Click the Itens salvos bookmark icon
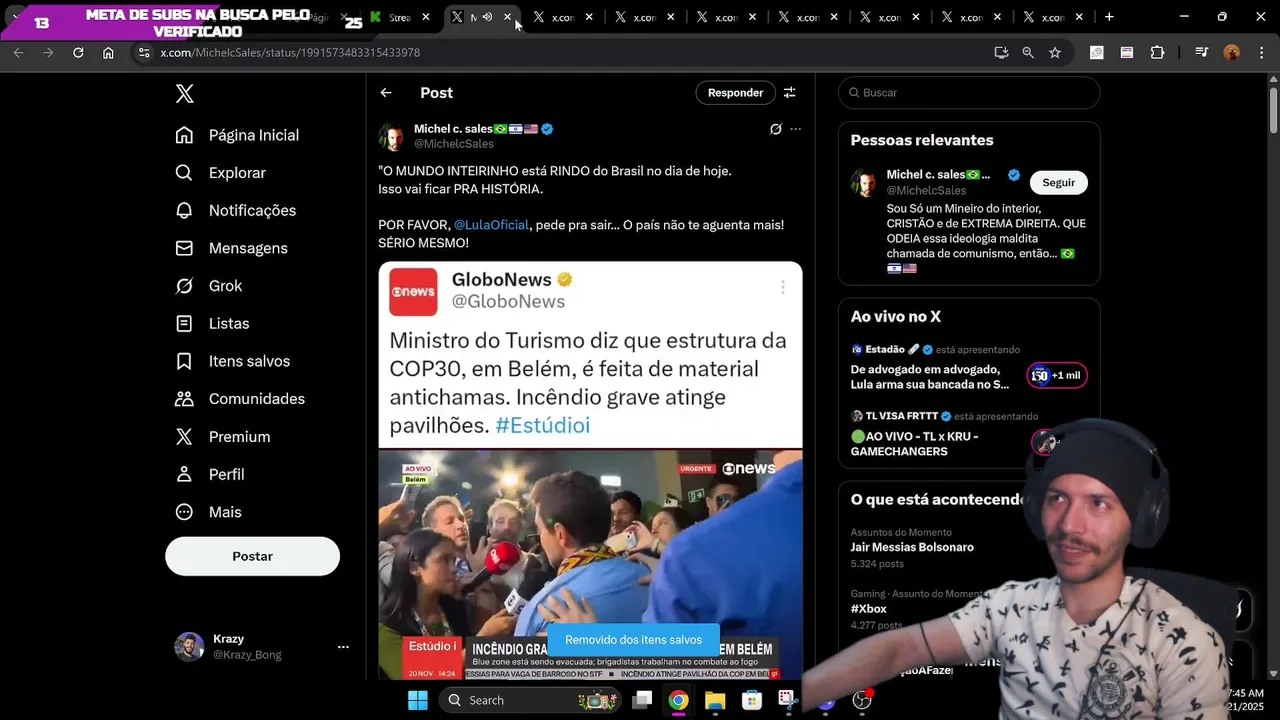This screenshot has width=1280, height=720. (x=184, y=361)
